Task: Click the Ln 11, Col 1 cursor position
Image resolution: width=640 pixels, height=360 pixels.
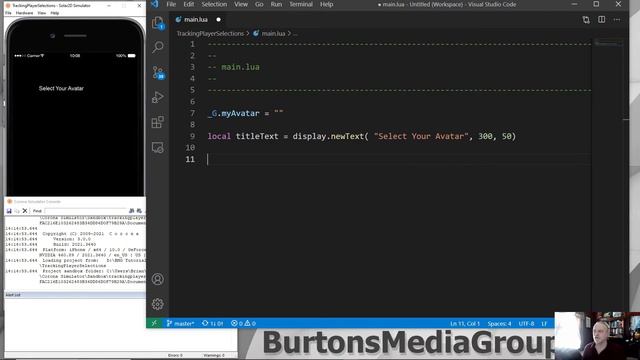Action: point(465,323)
